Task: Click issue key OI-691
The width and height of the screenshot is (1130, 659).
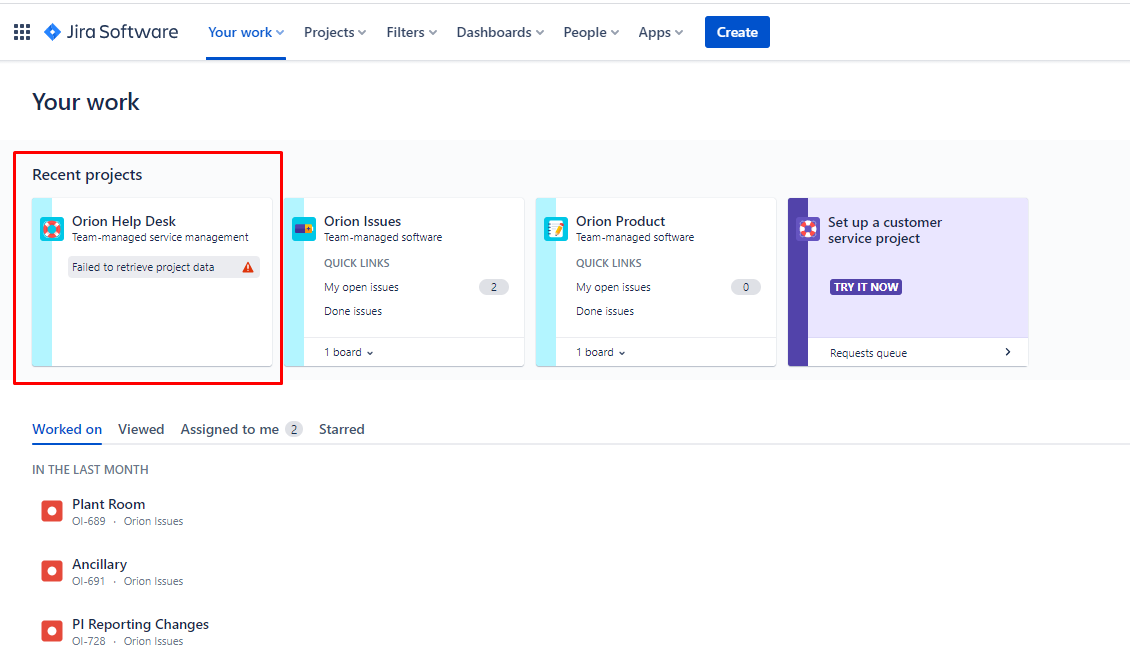Action: tap(89, 581)
